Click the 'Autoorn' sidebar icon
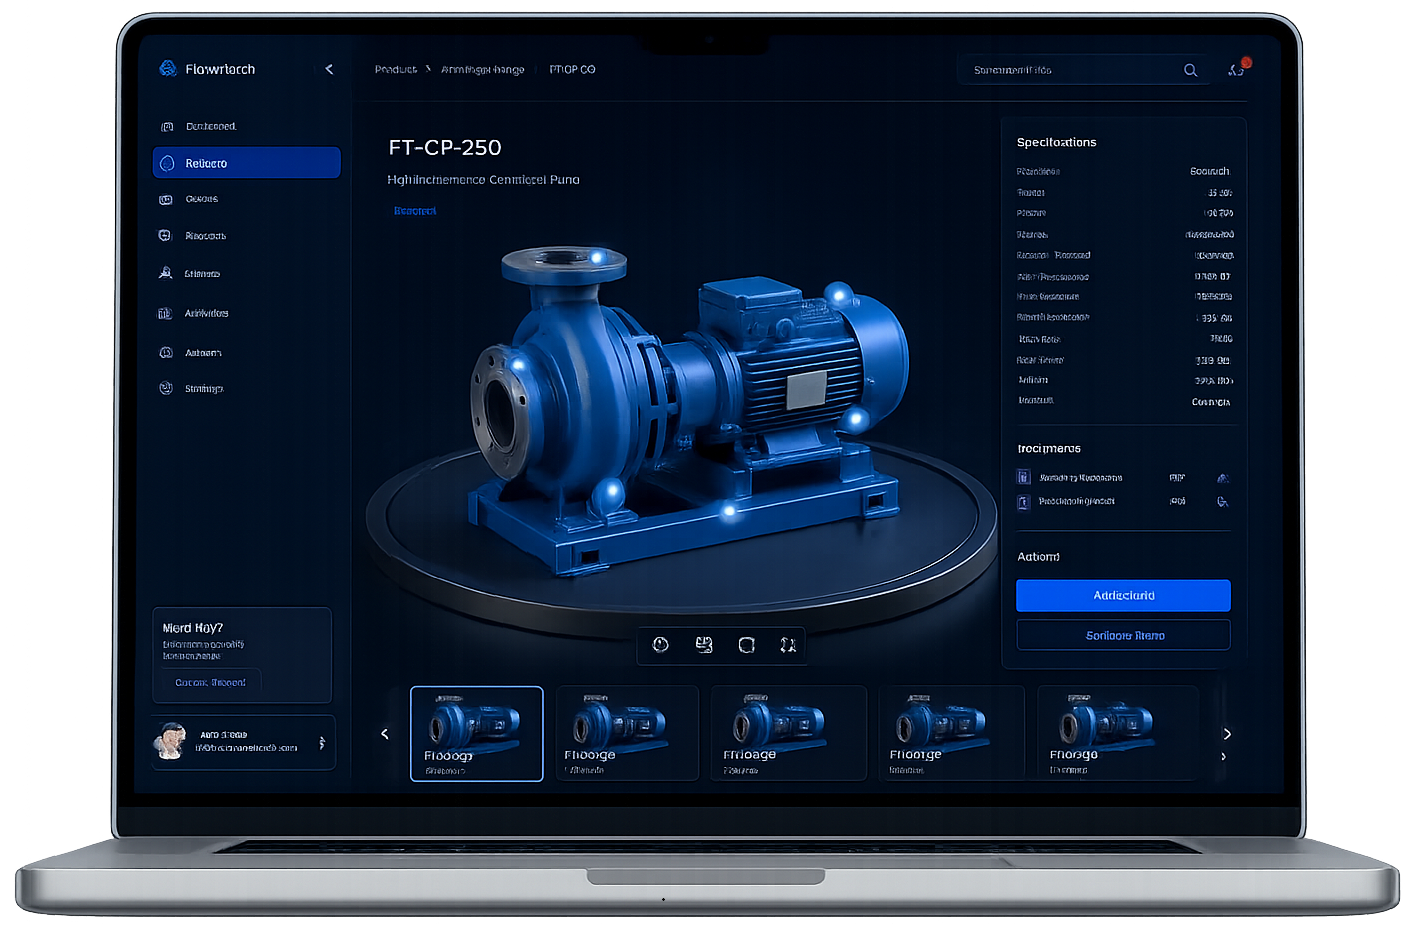Viewport: 1408px width, 925px height. 166,352
